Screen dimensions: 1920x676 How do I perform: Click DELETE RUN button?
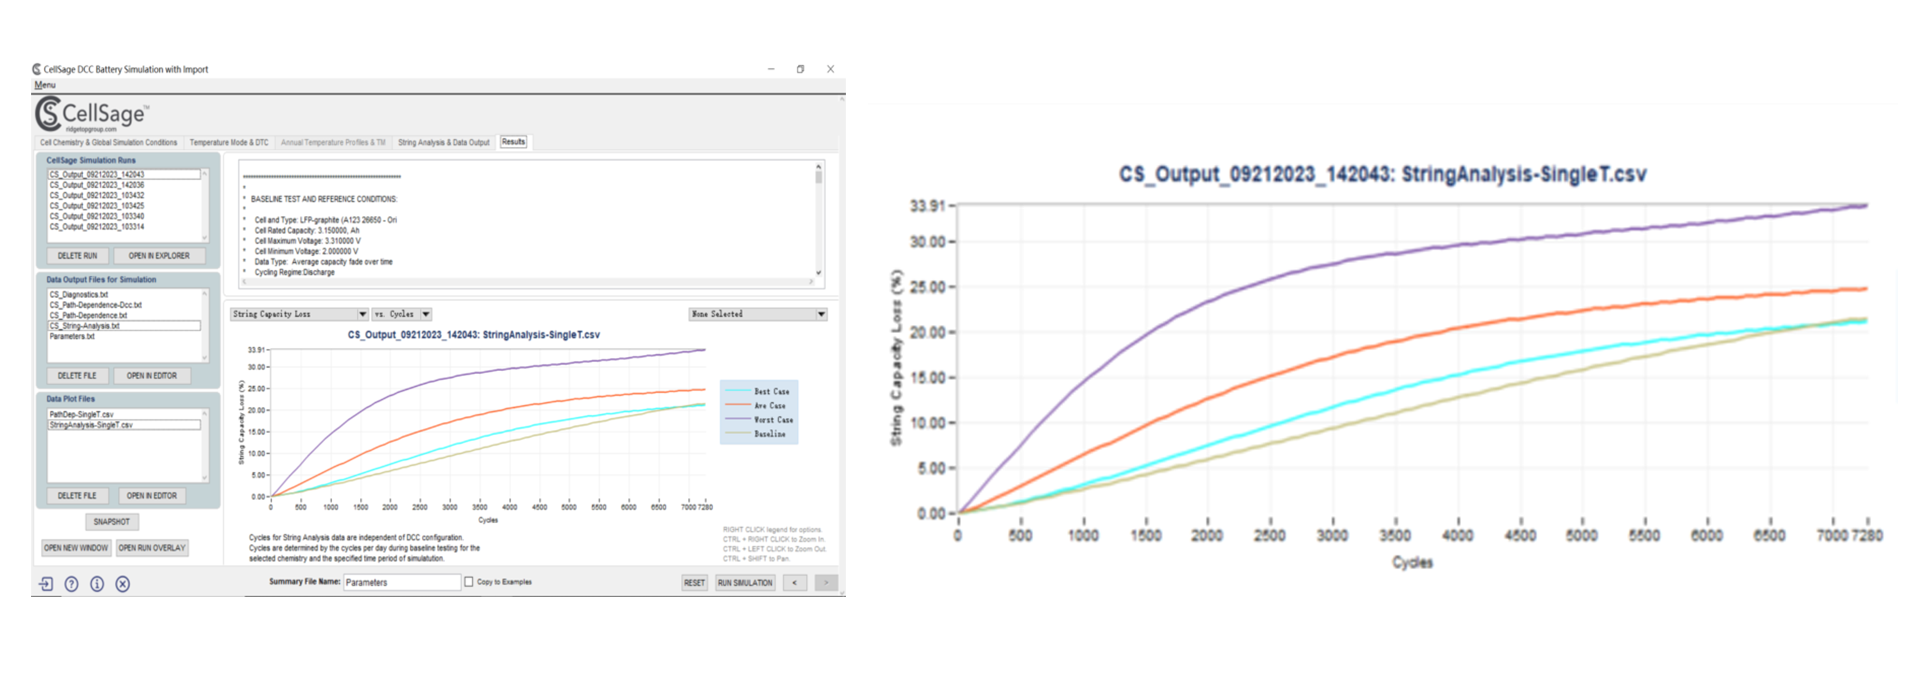(77, 256)
